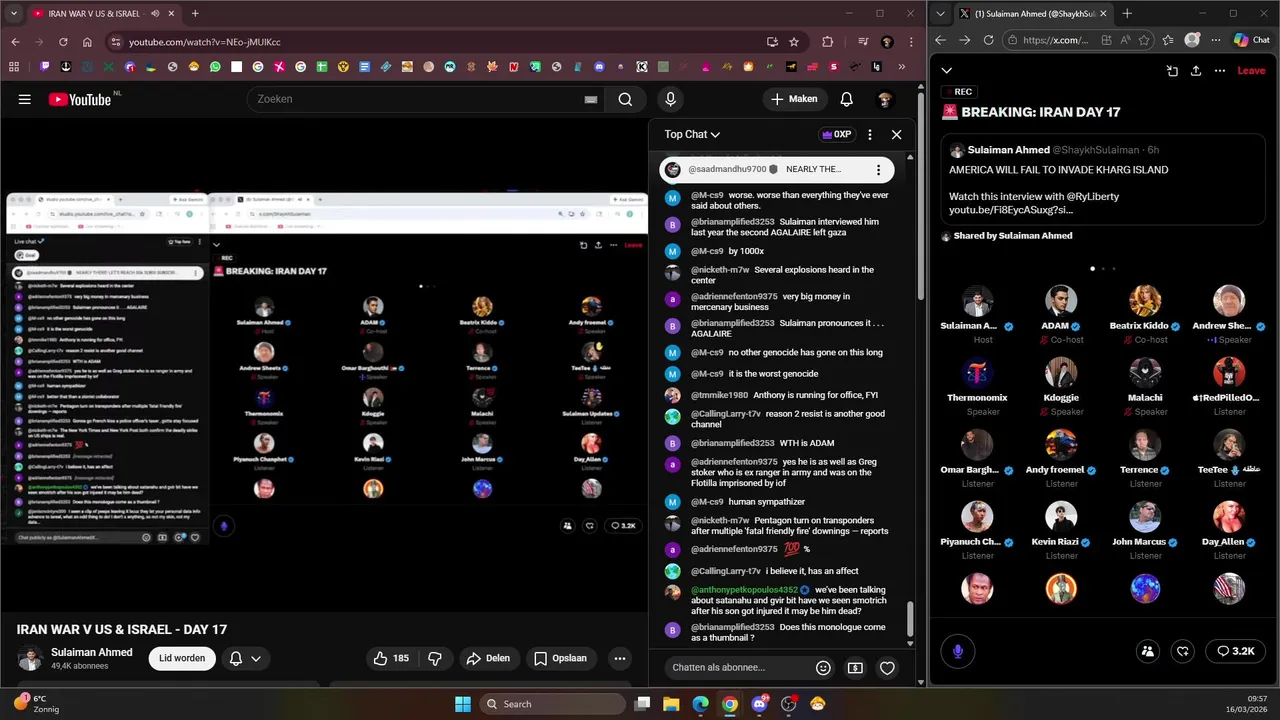Click the Lid worden join button
Screen dimensions: 1280x720
pos(182,658)
